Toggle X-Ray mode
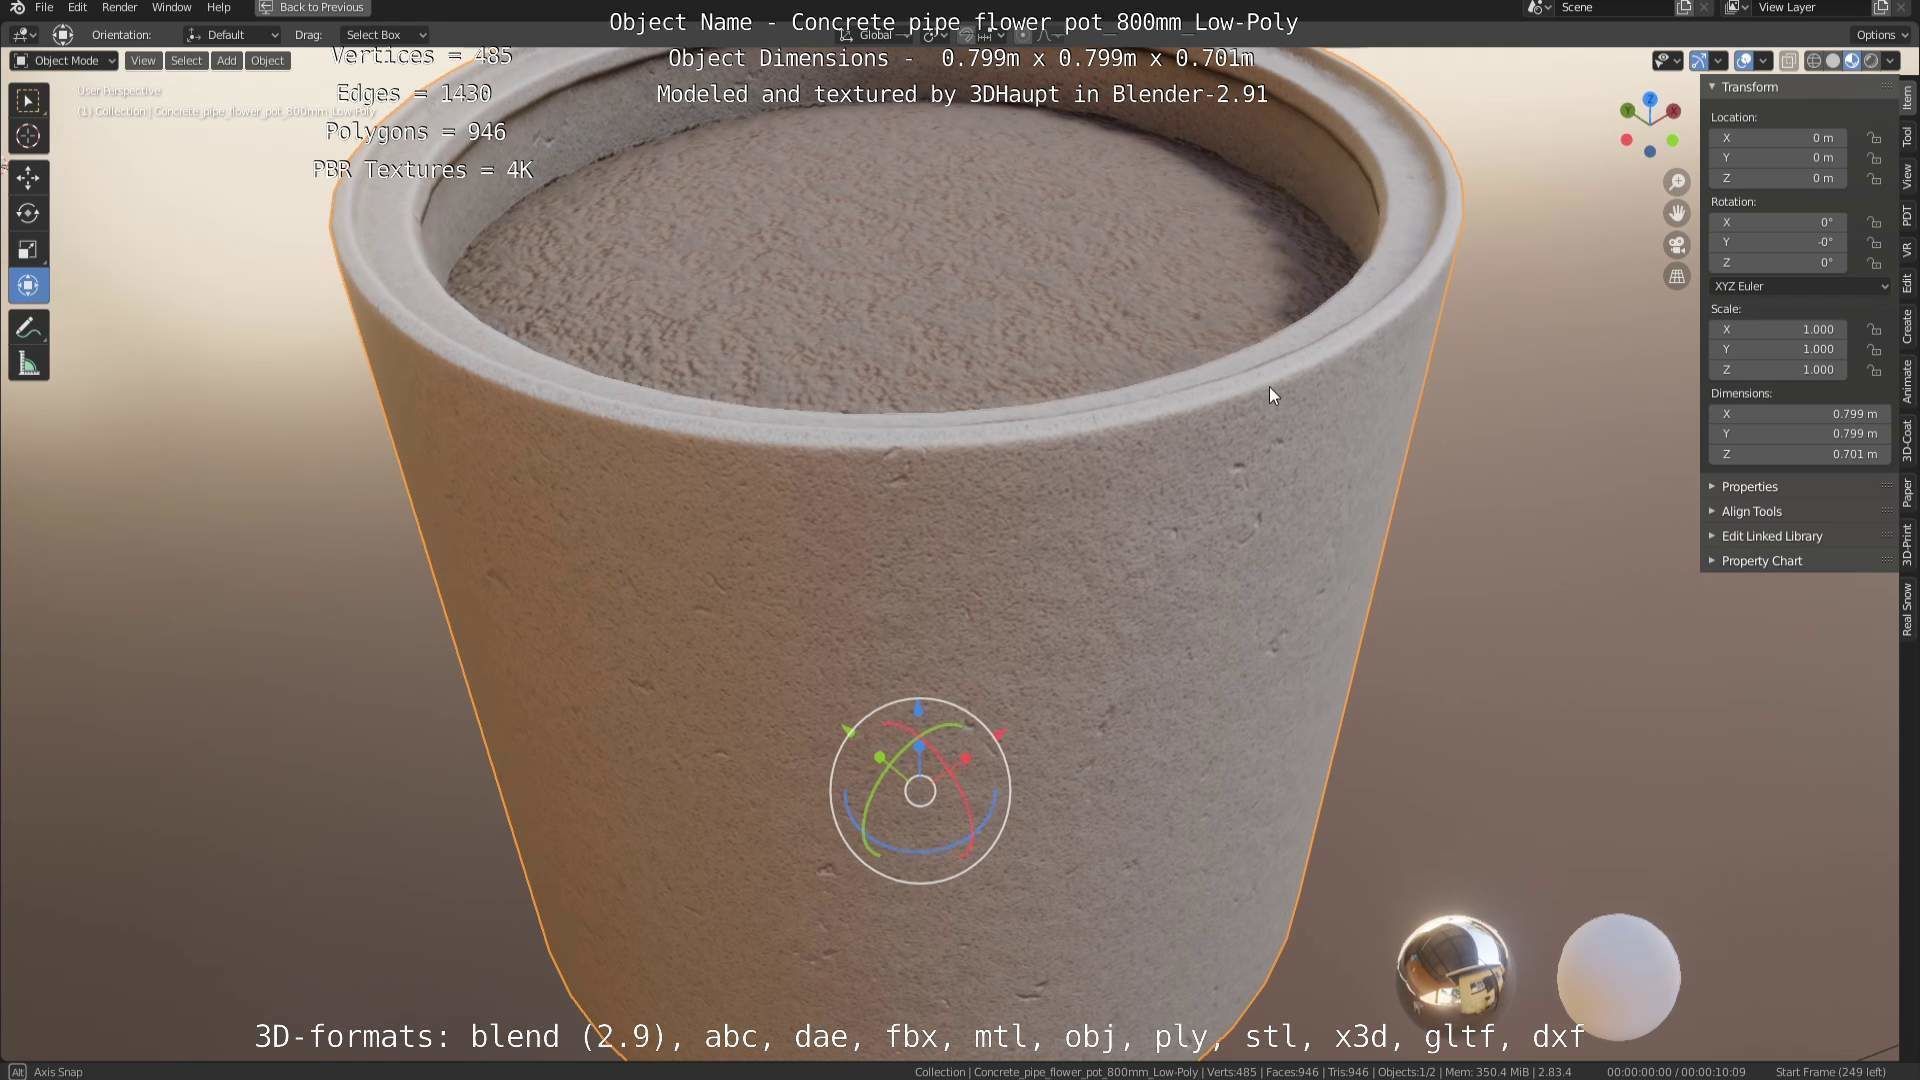Viewport: 1920px width, 1080px height. [x=1789, y=61]
